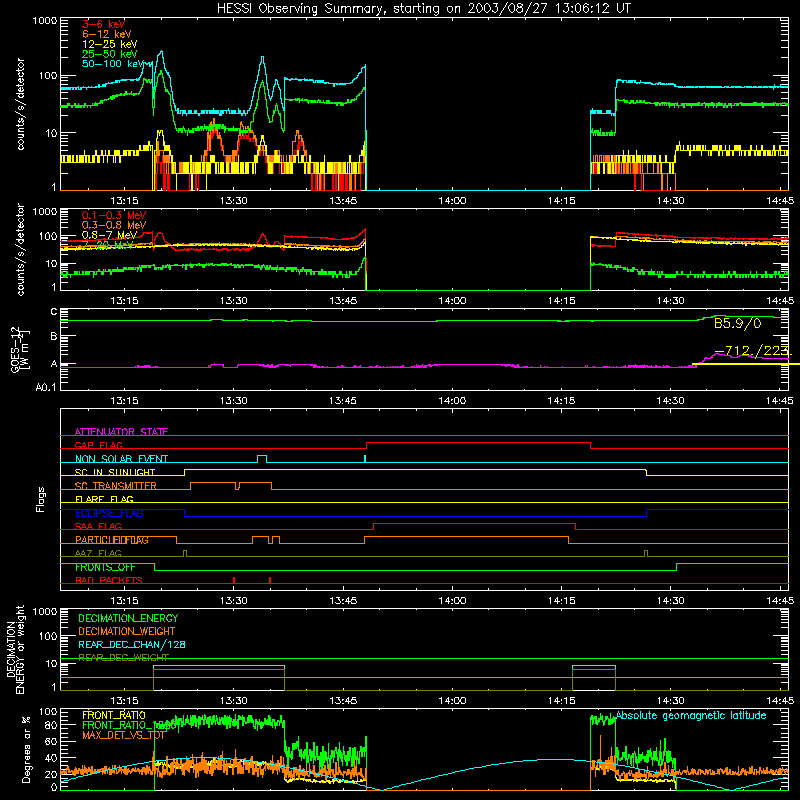The height and width of the screenshot is (800, 800).
Task: Click the HESSI Observing Summary title text
Action: (x=424, y=9)
